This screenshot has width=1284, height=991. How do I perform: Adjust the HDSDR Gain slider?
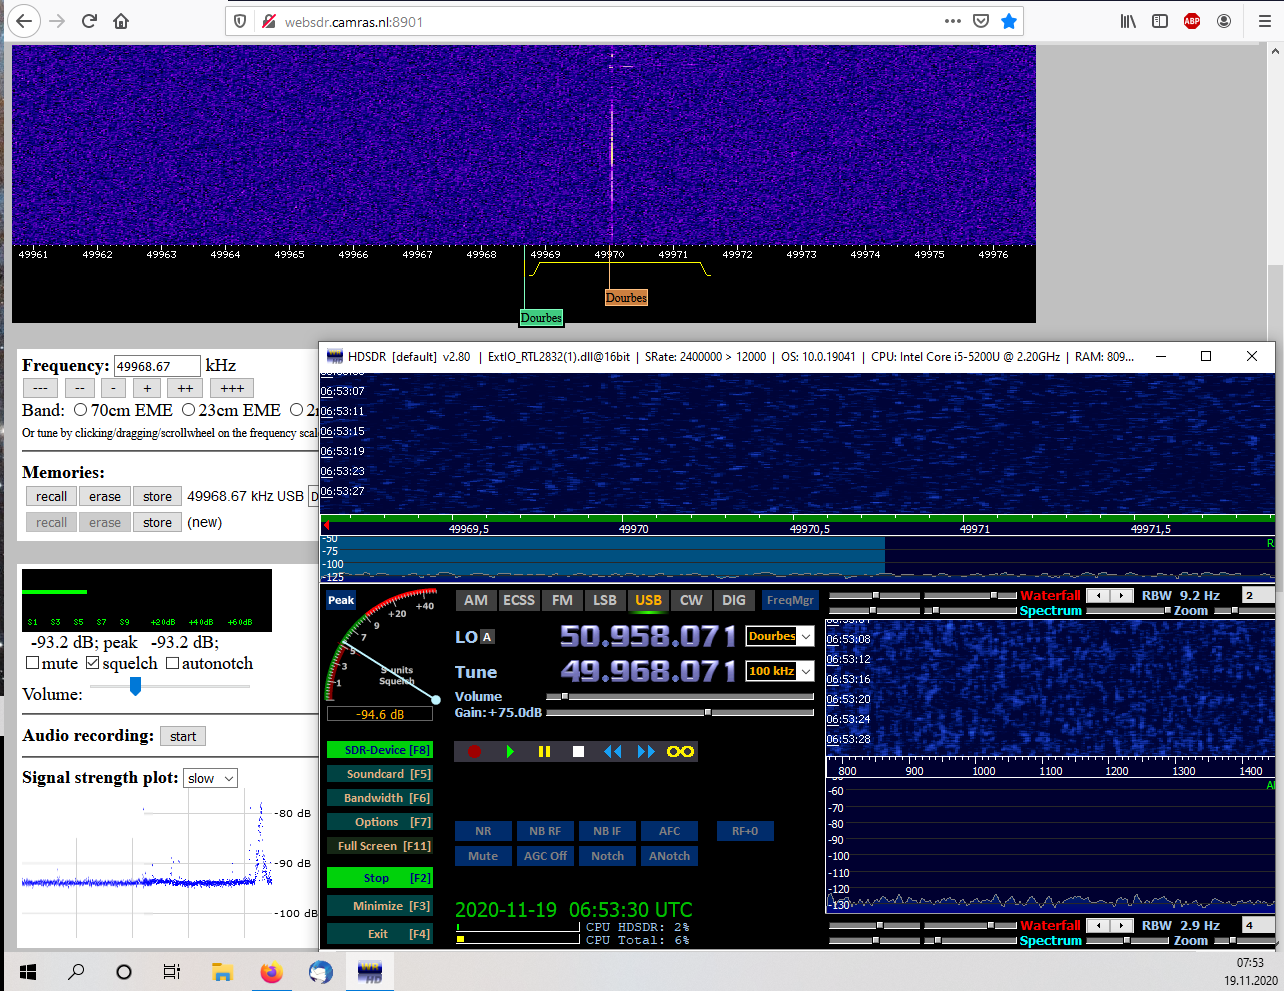pyautogui.click(x=680, y=713)
